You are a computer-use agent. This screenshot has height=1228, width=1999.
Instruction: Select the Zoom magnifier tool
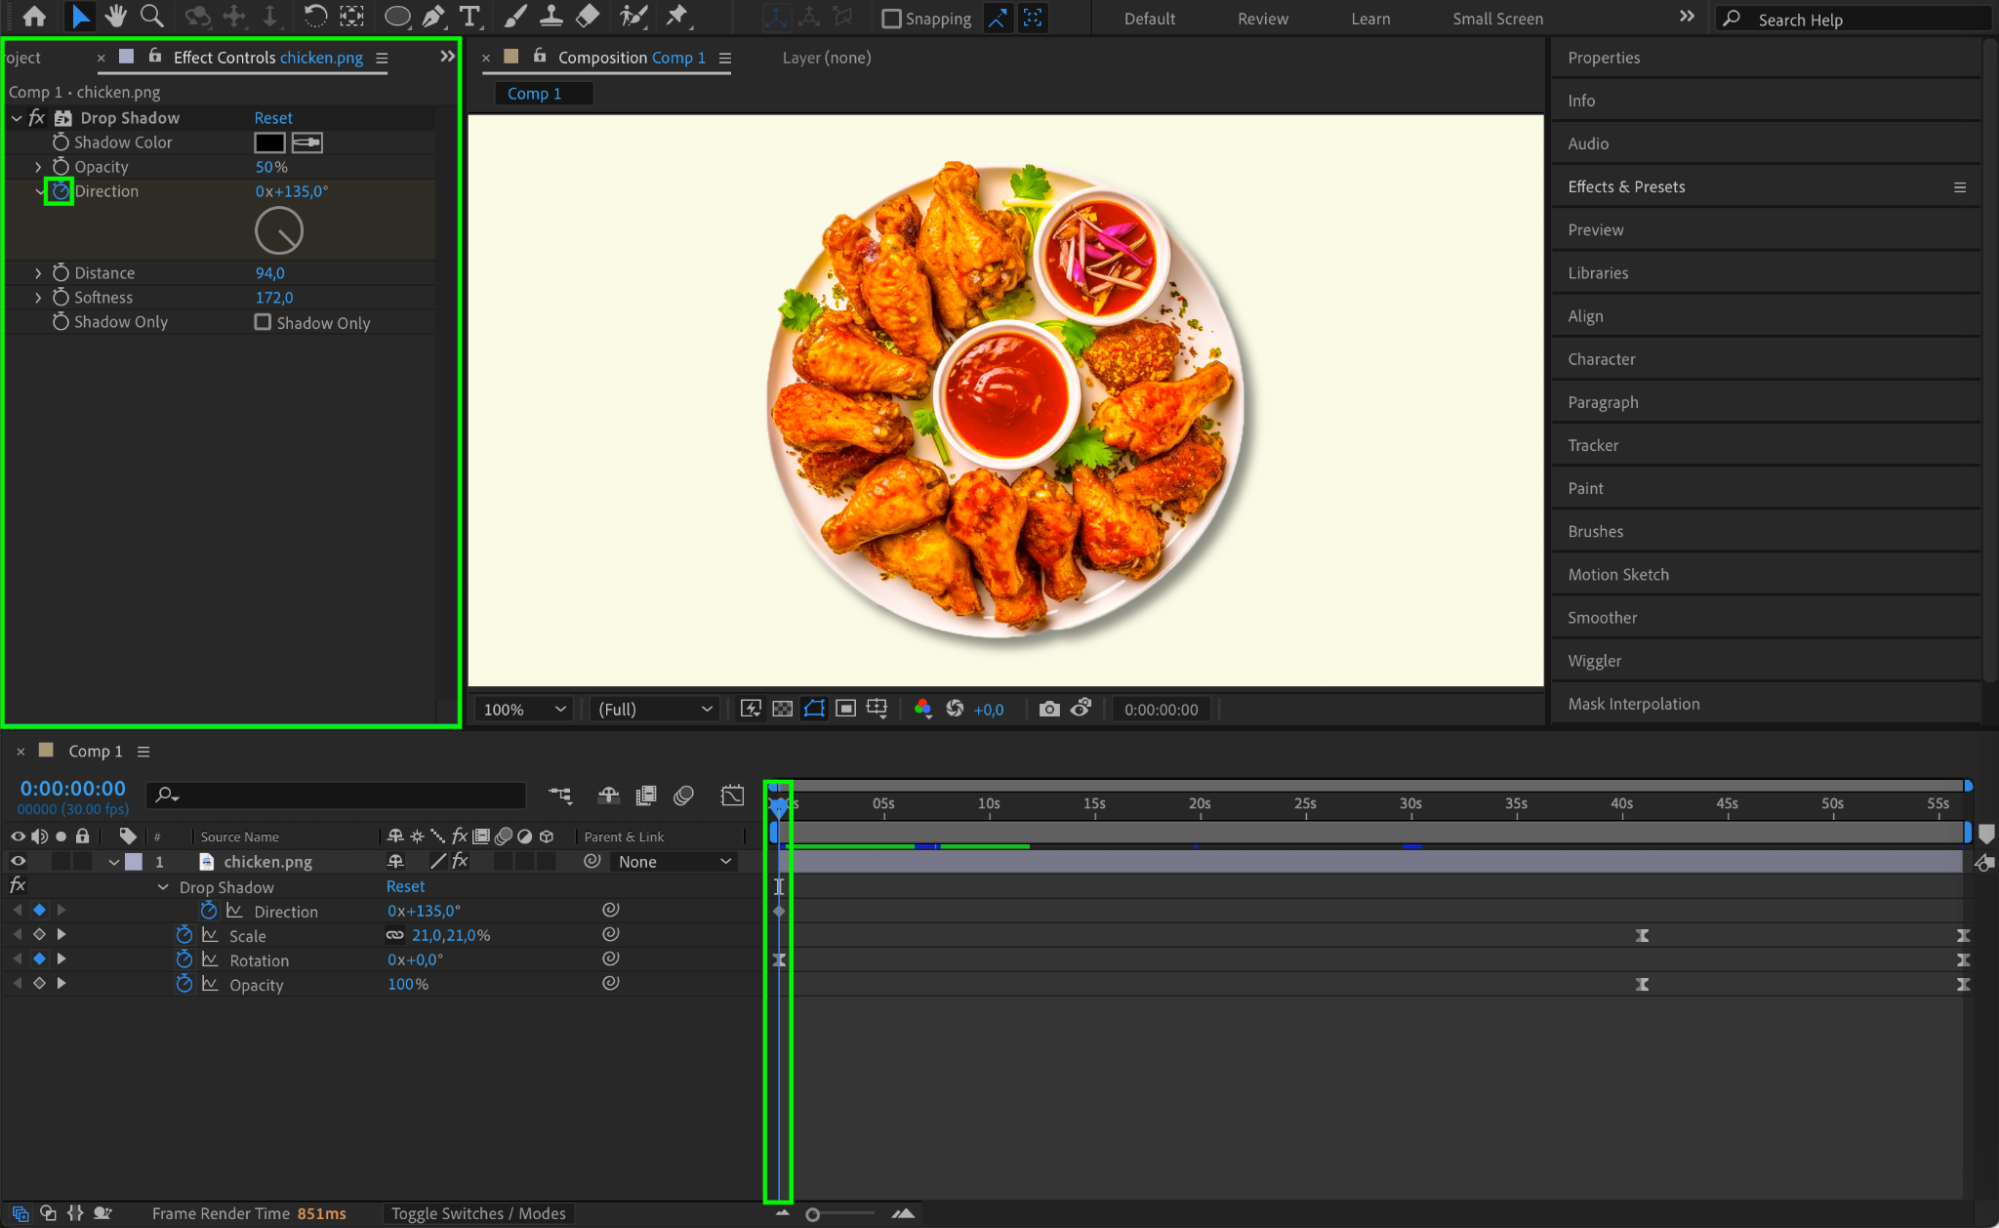point(152,16)
